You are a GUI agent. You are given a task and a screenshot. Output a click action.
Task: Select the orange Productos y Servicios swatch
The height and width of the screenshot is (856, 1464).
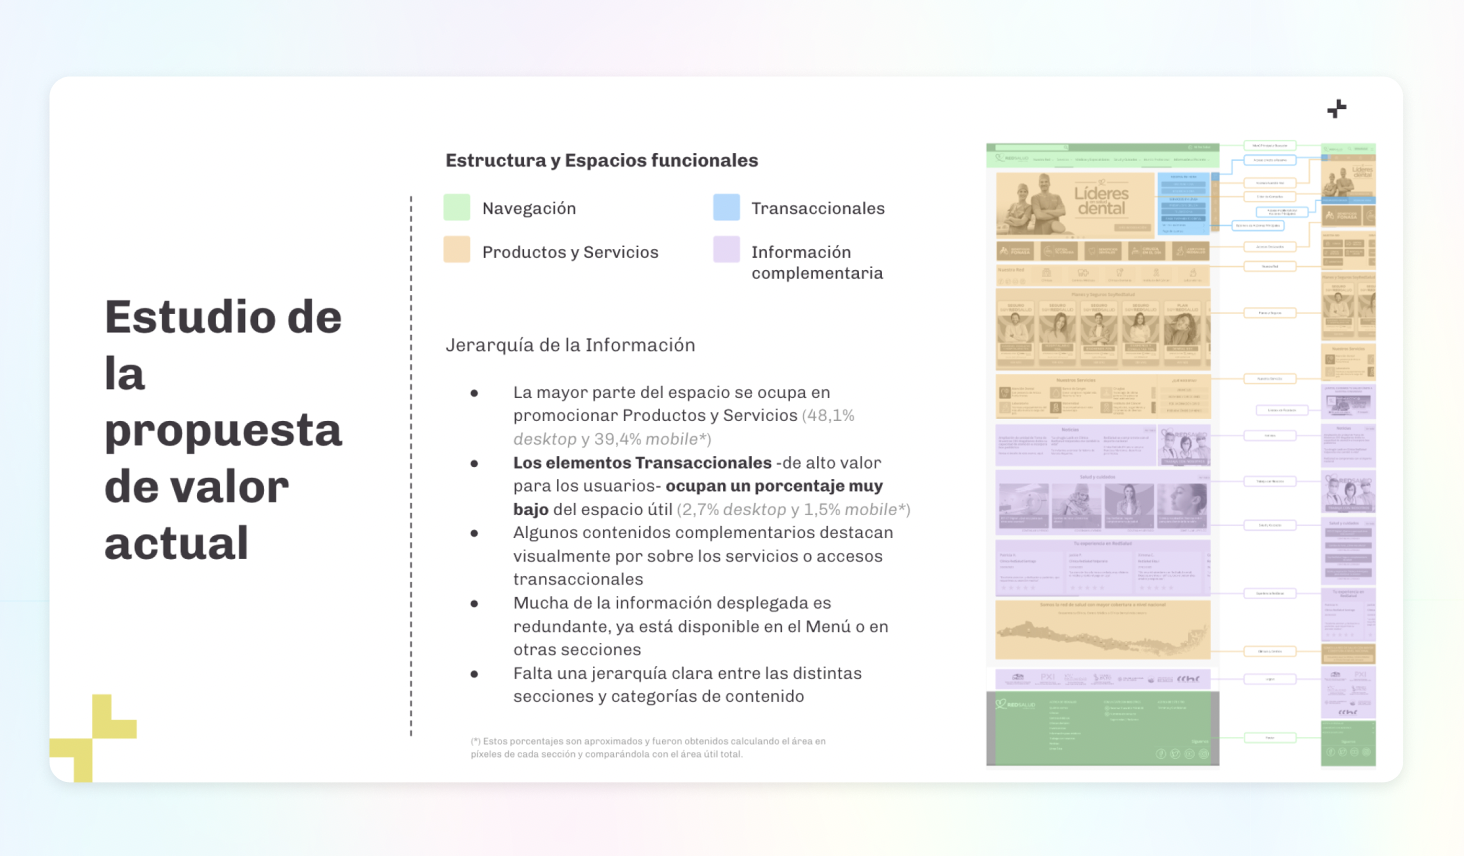click(457, 250)
